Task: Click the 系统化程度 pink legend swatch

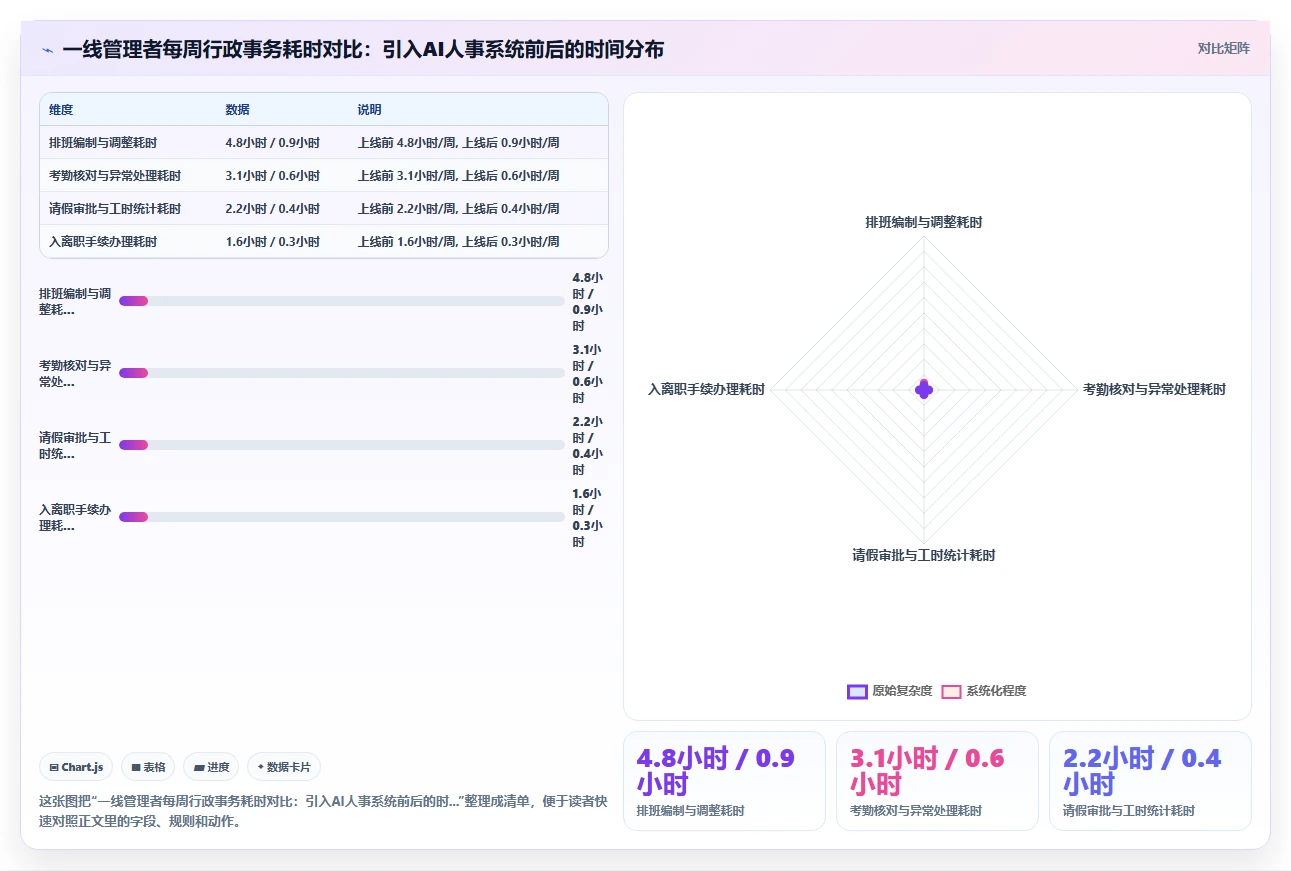Action: pyautogui.click(x=951, y=691)
